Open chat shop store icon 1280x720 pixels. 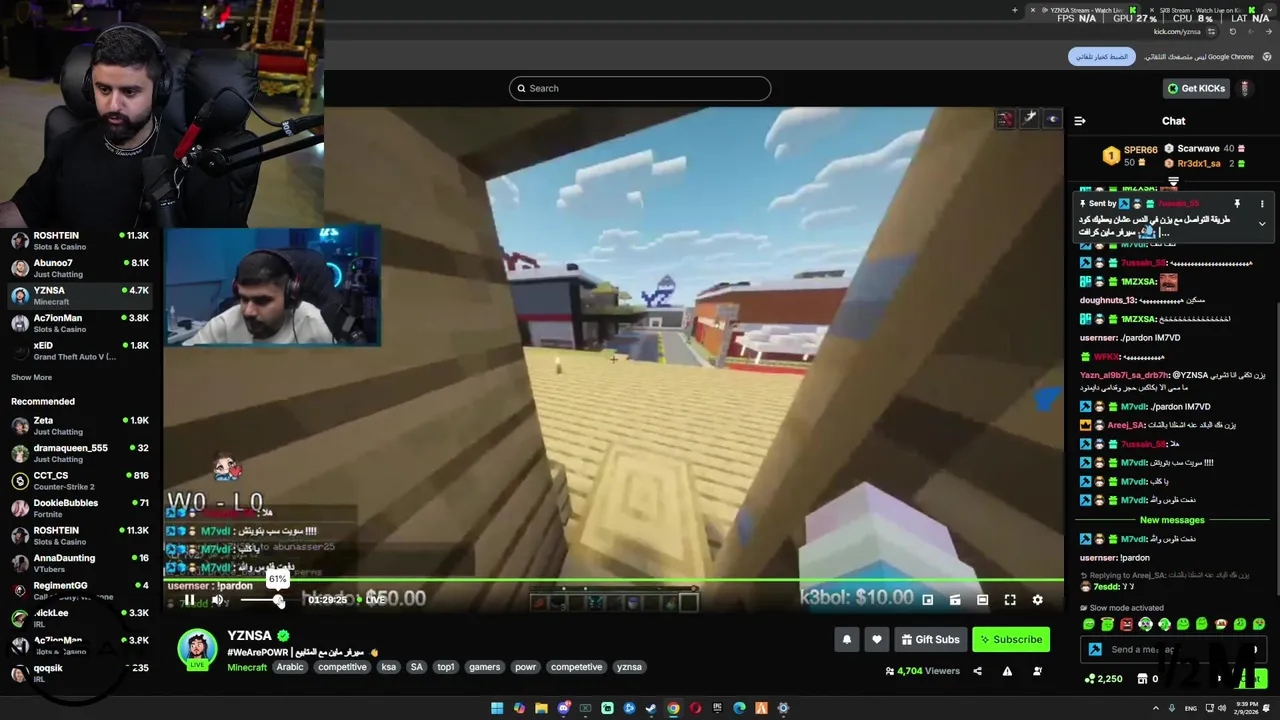point(1142,679)
